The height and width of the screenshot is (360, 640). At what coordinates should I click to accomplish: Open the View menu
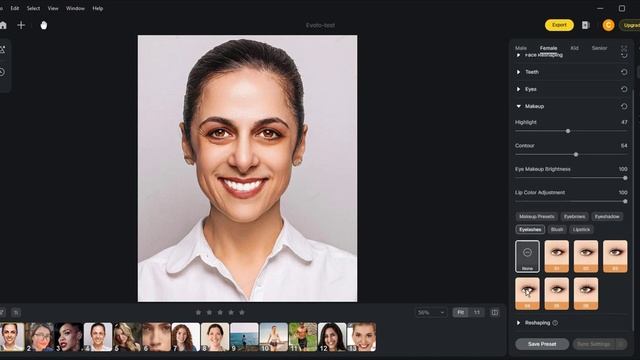(53, 8)
